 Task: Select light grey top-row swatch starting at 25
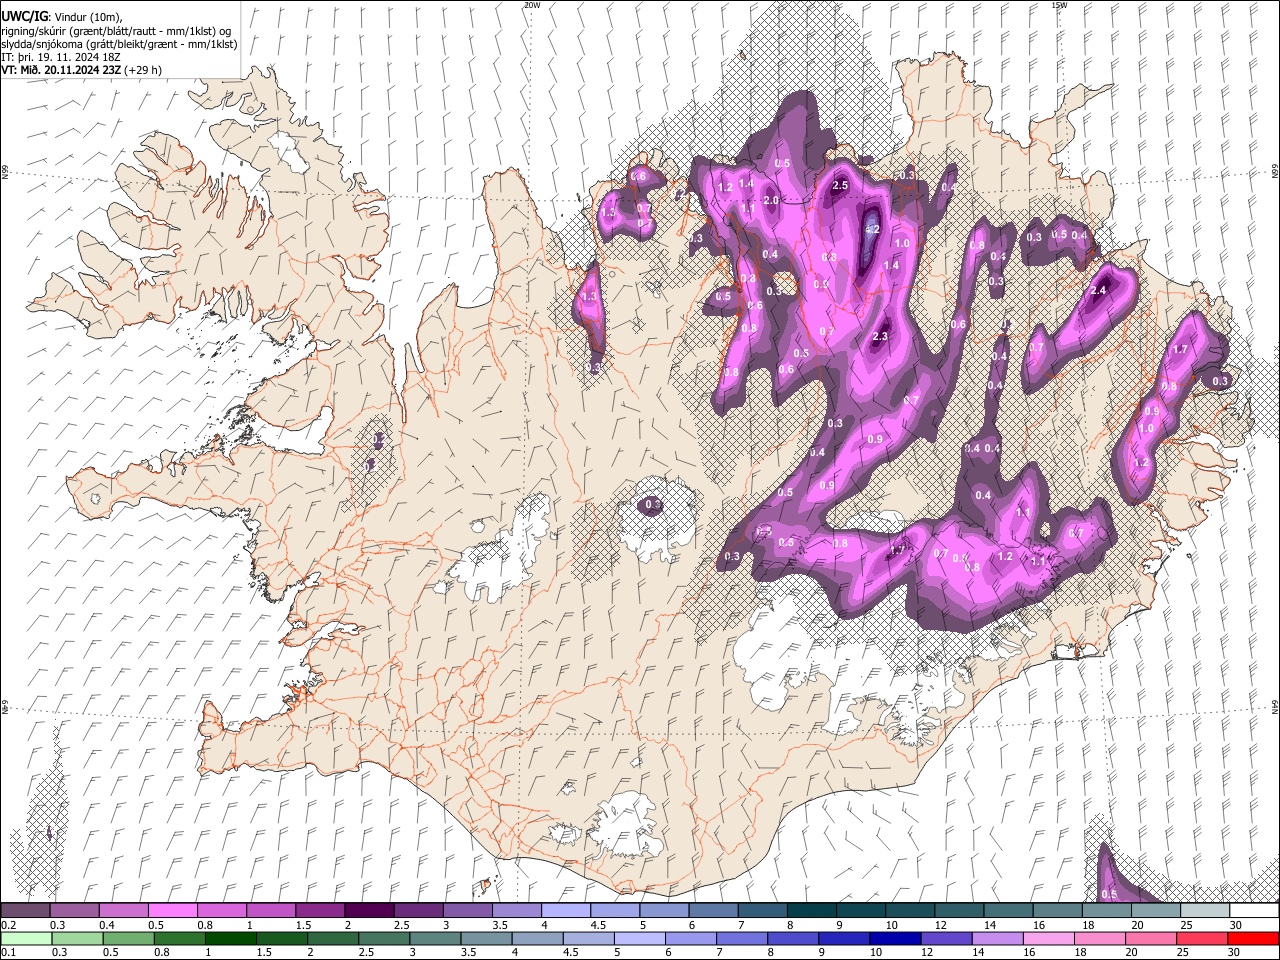(1204, 911)
